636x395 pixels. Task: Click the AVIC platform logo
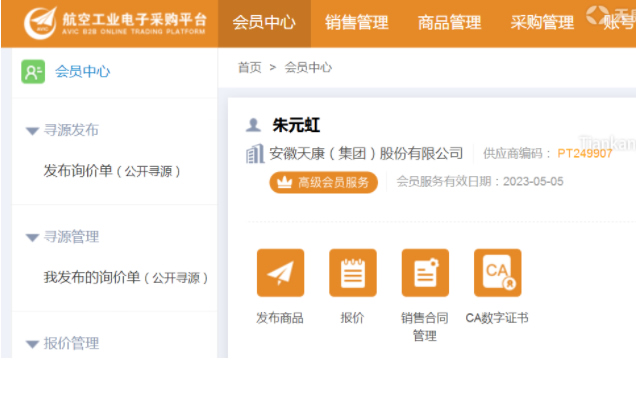(x=40, y=23)
